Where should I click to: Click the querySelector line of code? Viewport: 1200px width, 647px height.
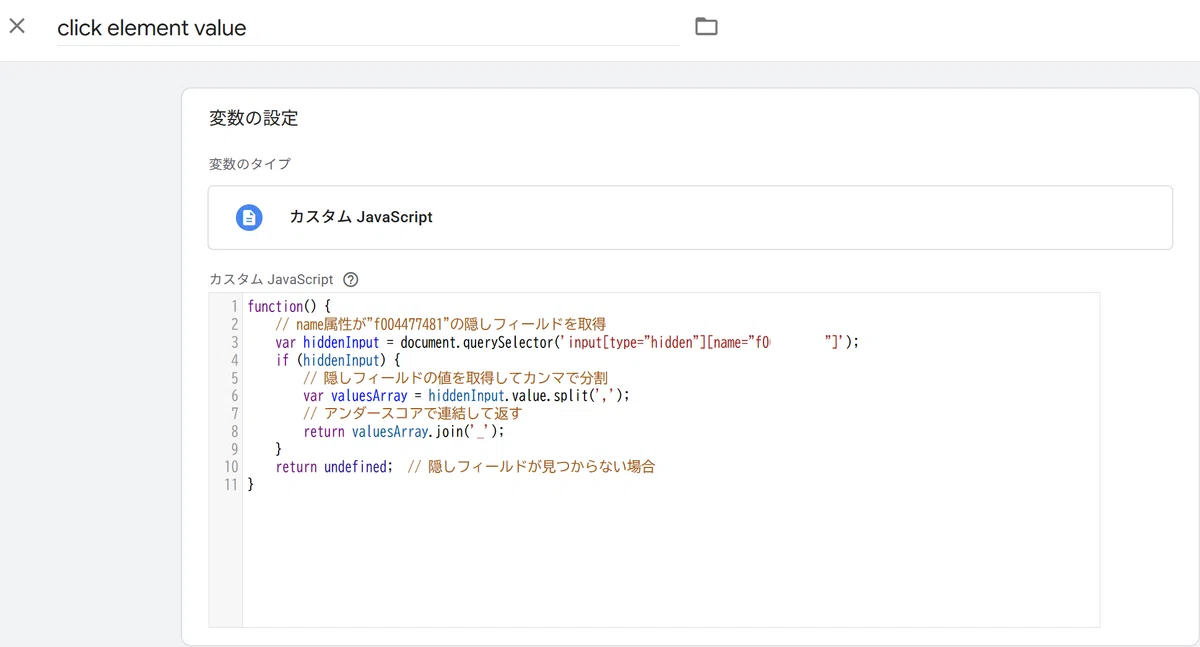click(567, 342)
